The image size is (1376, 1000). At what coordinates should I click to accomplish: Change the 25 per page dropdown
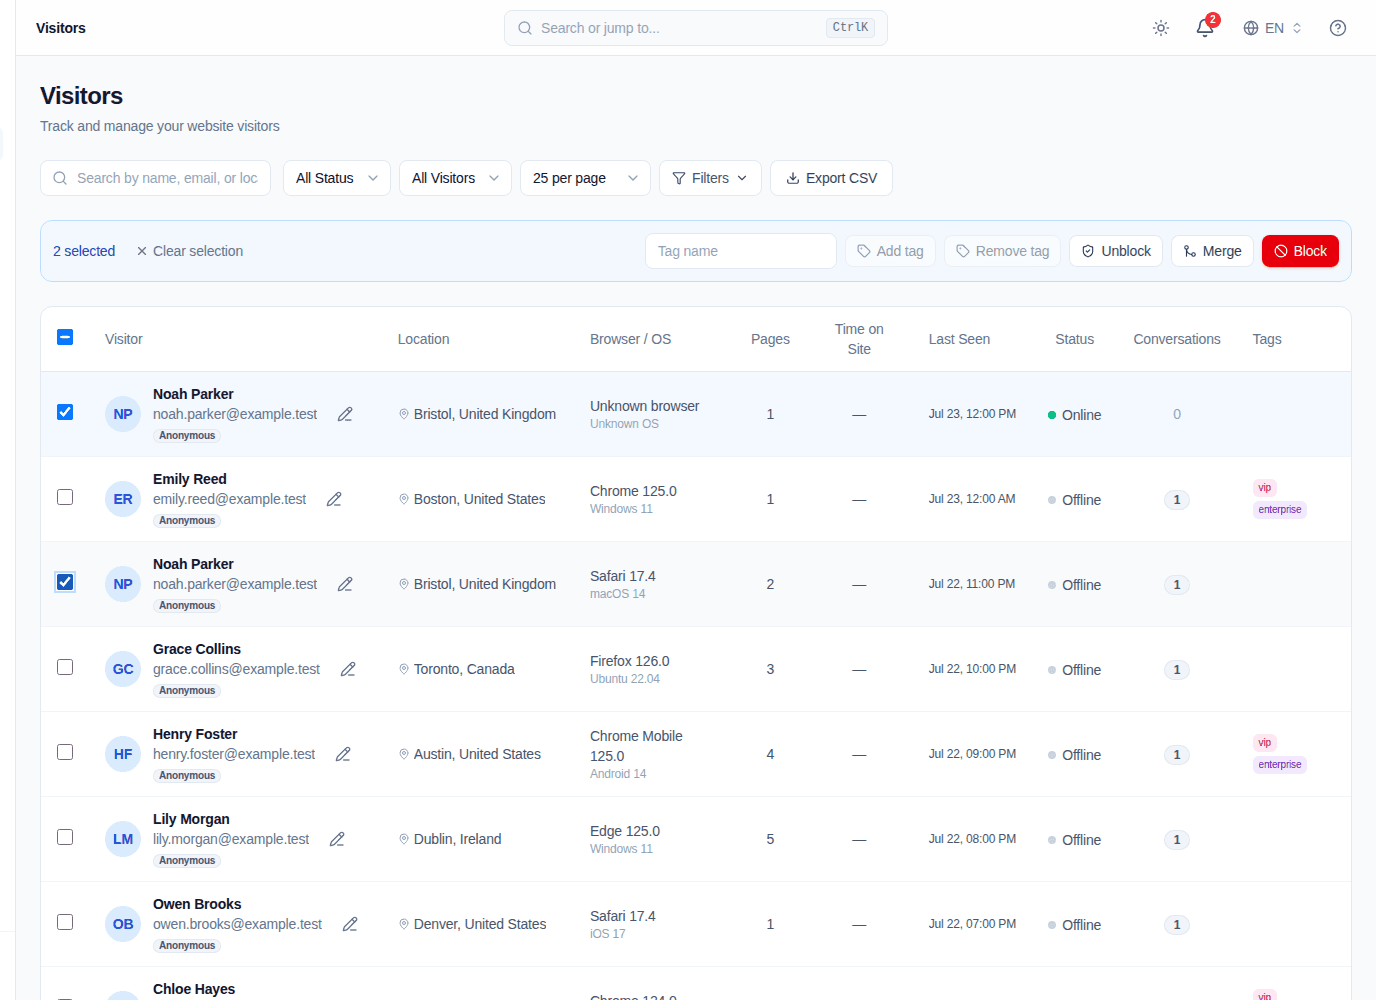585,178
